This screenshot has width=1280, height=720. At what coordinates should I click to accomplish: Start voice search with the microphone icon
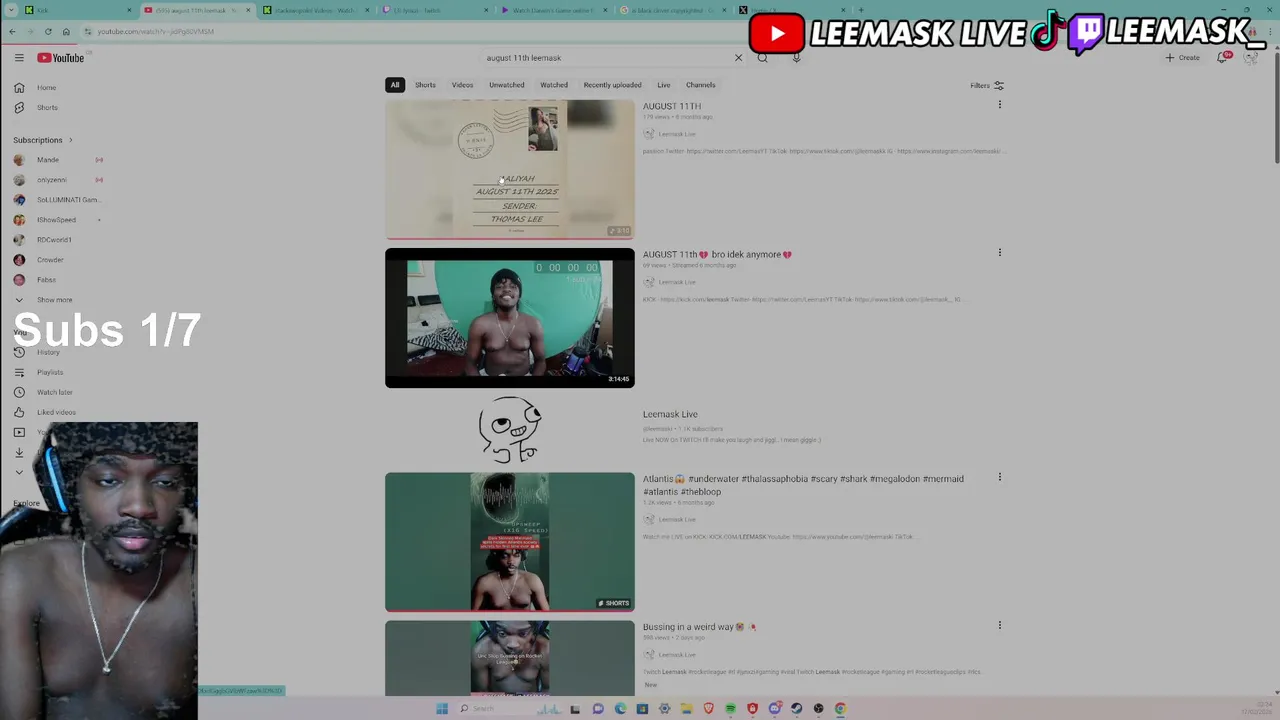click(796, 58)
